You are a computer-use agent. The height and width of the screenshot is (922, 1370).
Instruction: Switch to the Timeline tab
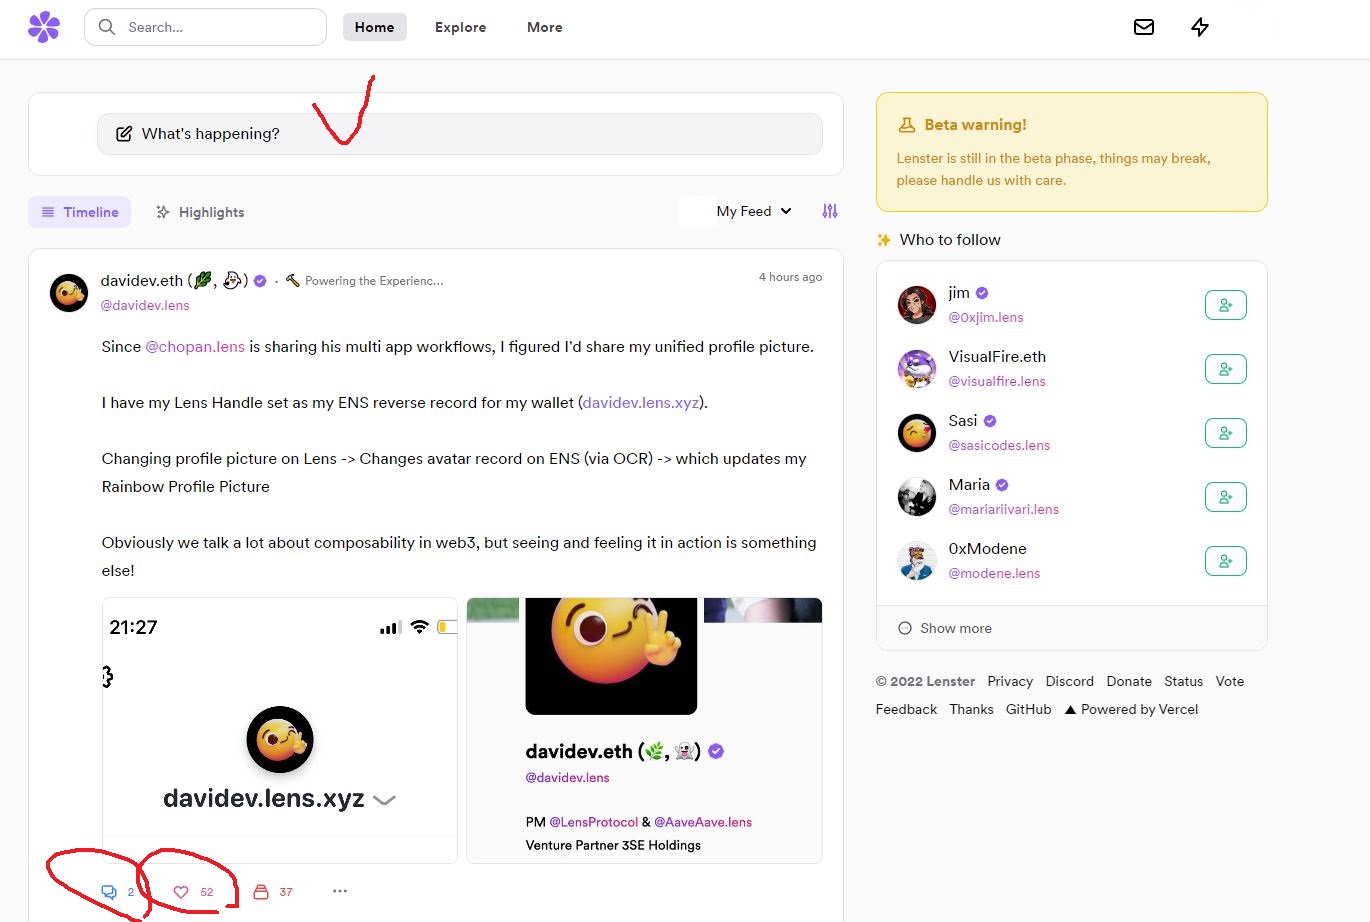tap(80, 212)
